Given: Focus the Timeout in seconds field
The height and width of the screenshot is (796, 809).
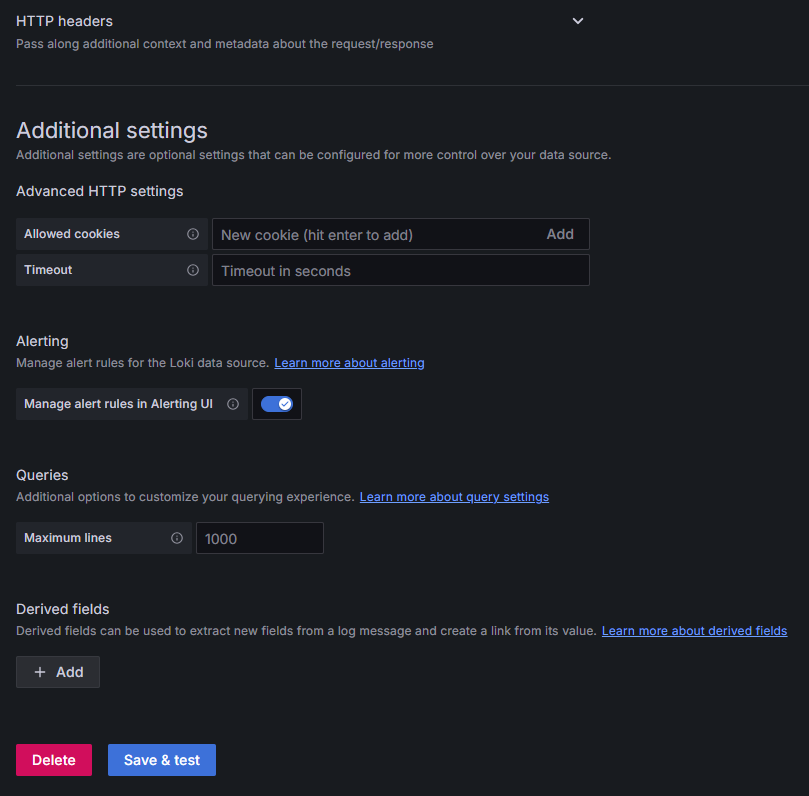Looking at the screenshot, I should [x=400, y=270].
